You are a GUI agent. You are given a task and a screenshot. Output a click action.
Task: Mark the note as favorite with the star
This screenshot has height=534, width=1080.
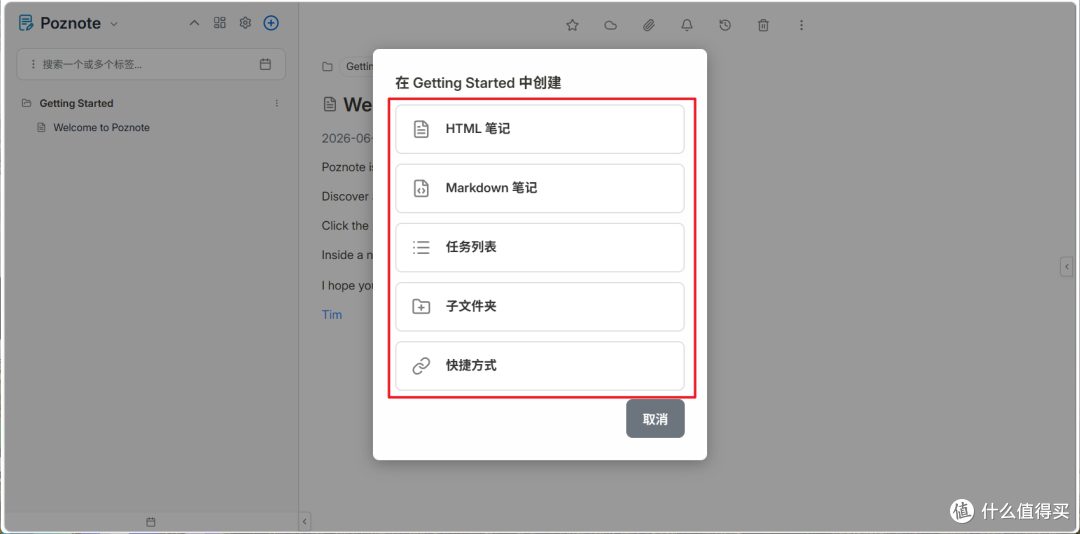coord(572,25)
